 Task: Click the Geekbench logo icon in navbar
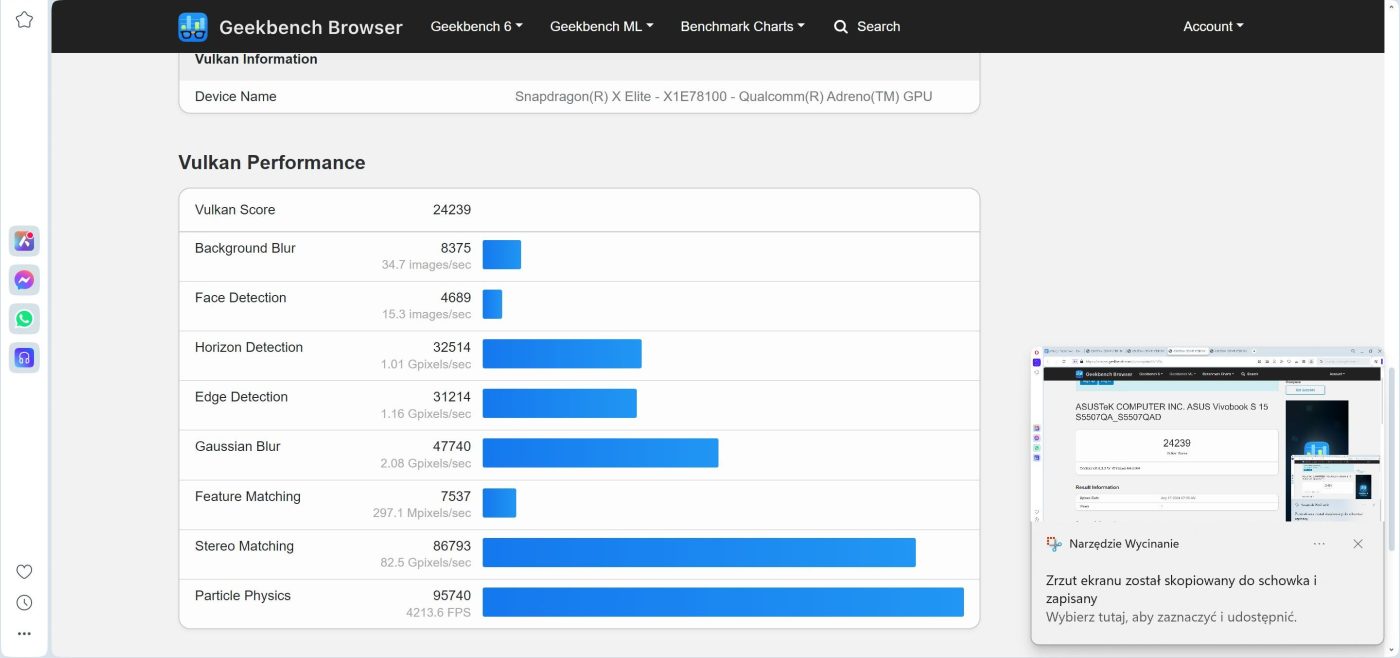192,27
